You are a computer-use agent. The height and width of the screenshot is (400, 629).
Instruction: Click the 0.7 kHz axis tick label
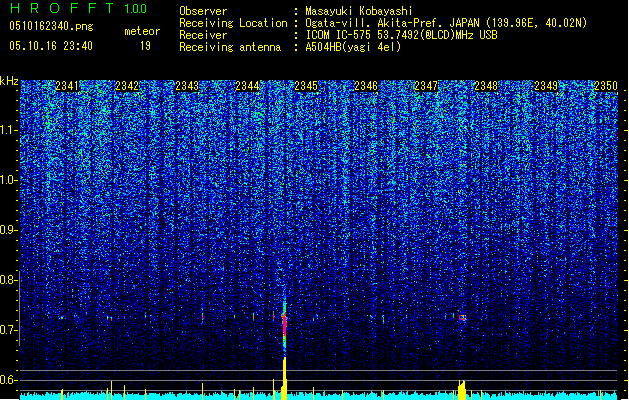[x=8, y=330]
